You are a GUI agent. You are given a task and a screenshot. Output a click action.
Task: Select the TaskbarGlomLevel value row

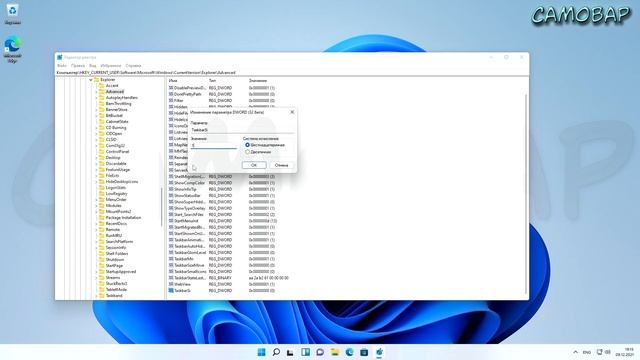click(222, 253)
